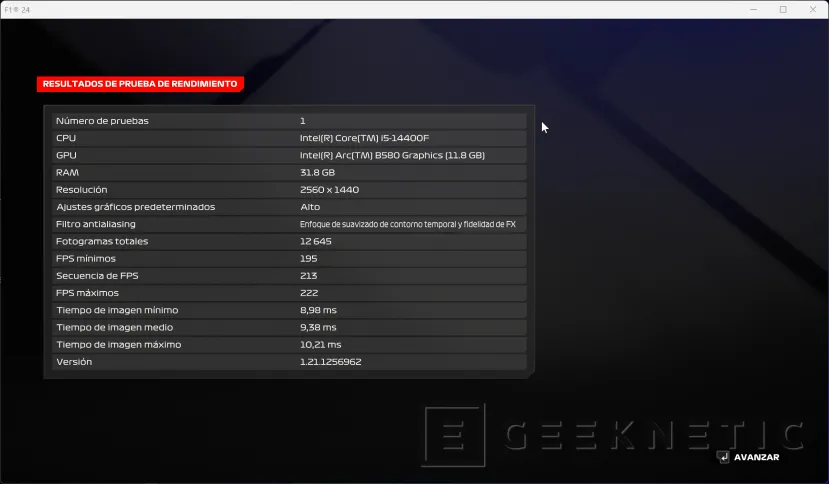The height and width of the screenshot is (484, 829).
Task: Click the GPU row label
Action: pyautogui.click(x=66, y=155)
